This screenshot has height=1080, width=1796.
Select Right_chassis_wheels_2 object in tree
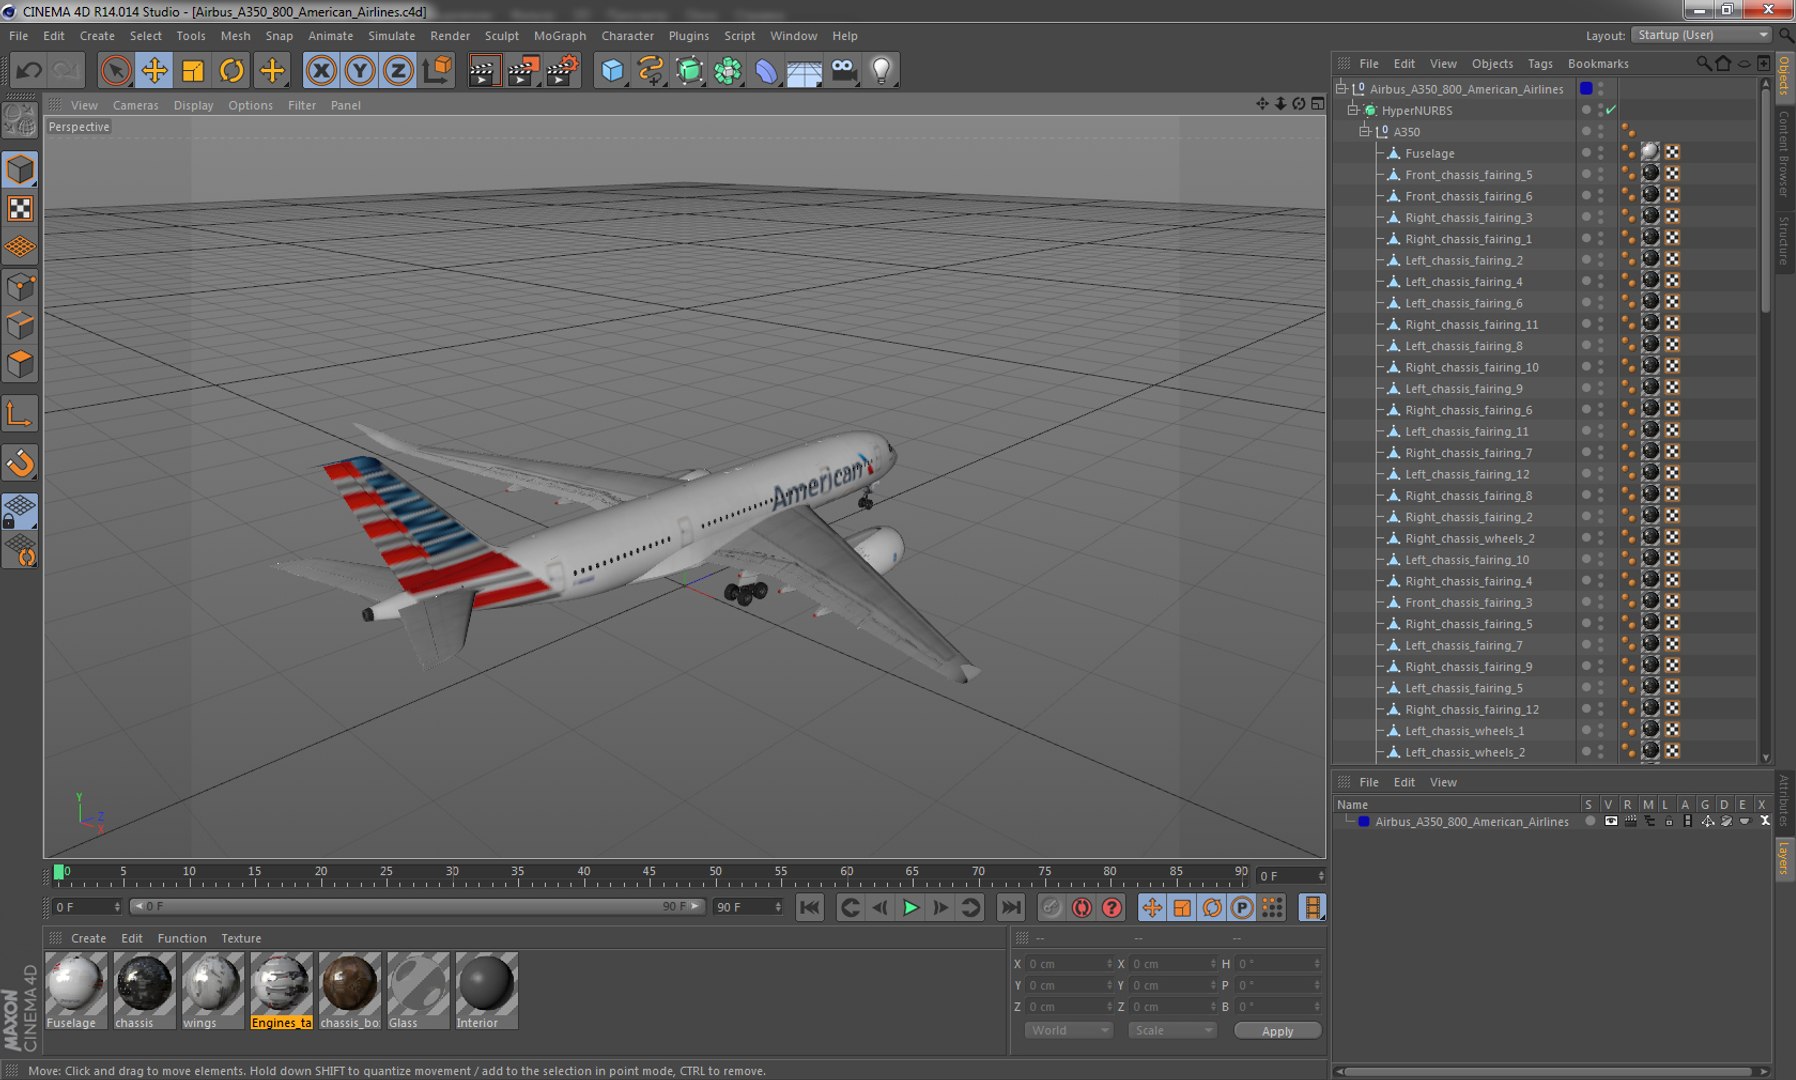coord(1469,538)
